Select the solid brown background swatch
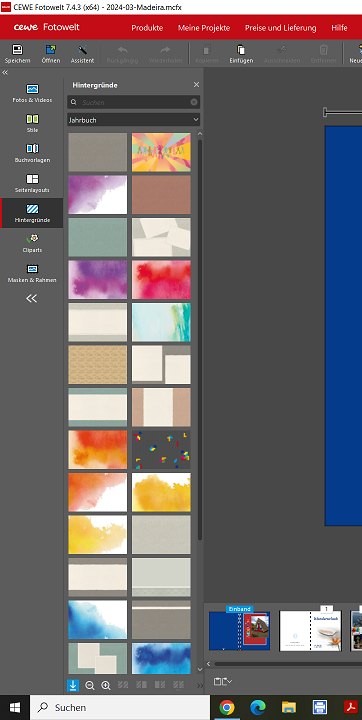Image resolution: width=362 pixels, height=720 pixels. (x=161, y=195)
